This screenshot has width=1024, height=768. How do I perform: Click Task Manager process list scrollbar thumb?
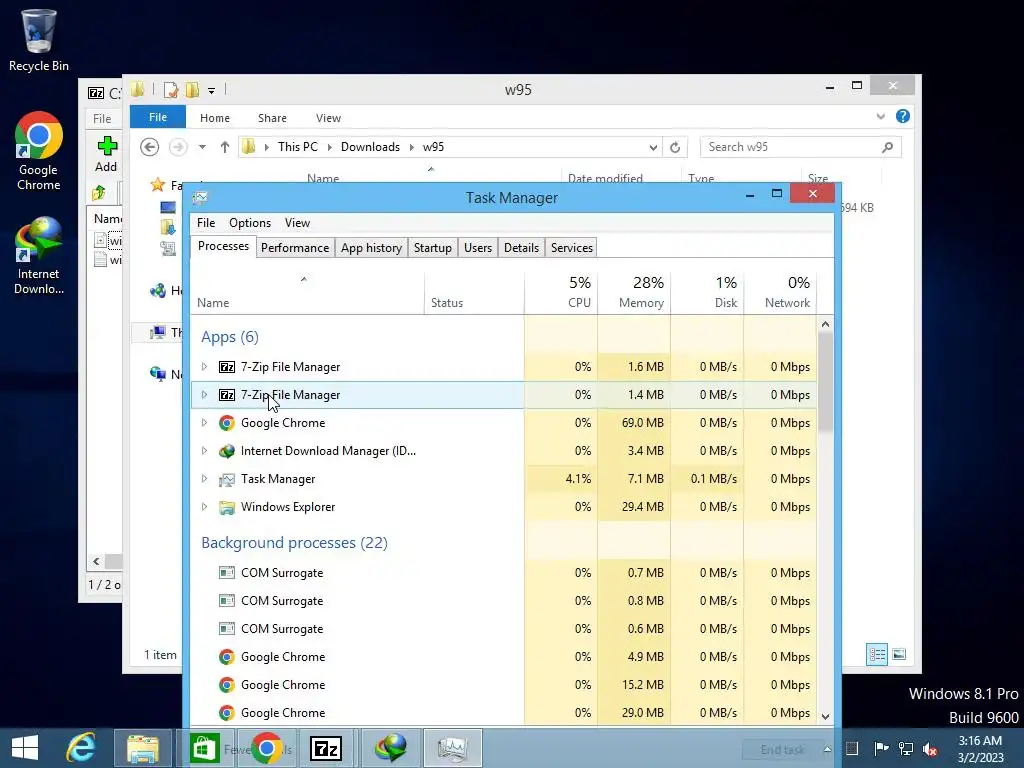[825, 382]
